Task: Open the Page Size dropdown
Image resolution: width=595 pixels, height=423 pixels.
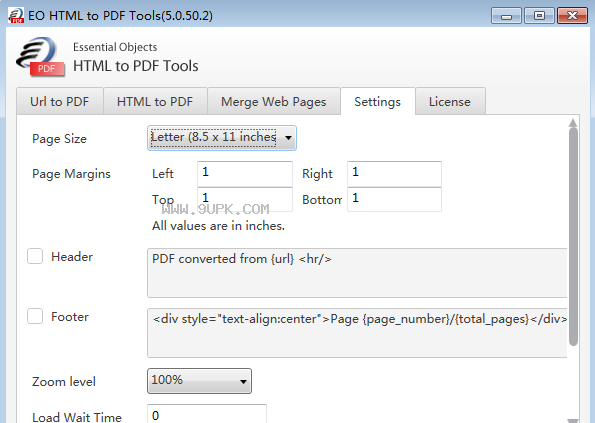Action: click(222, 138)
